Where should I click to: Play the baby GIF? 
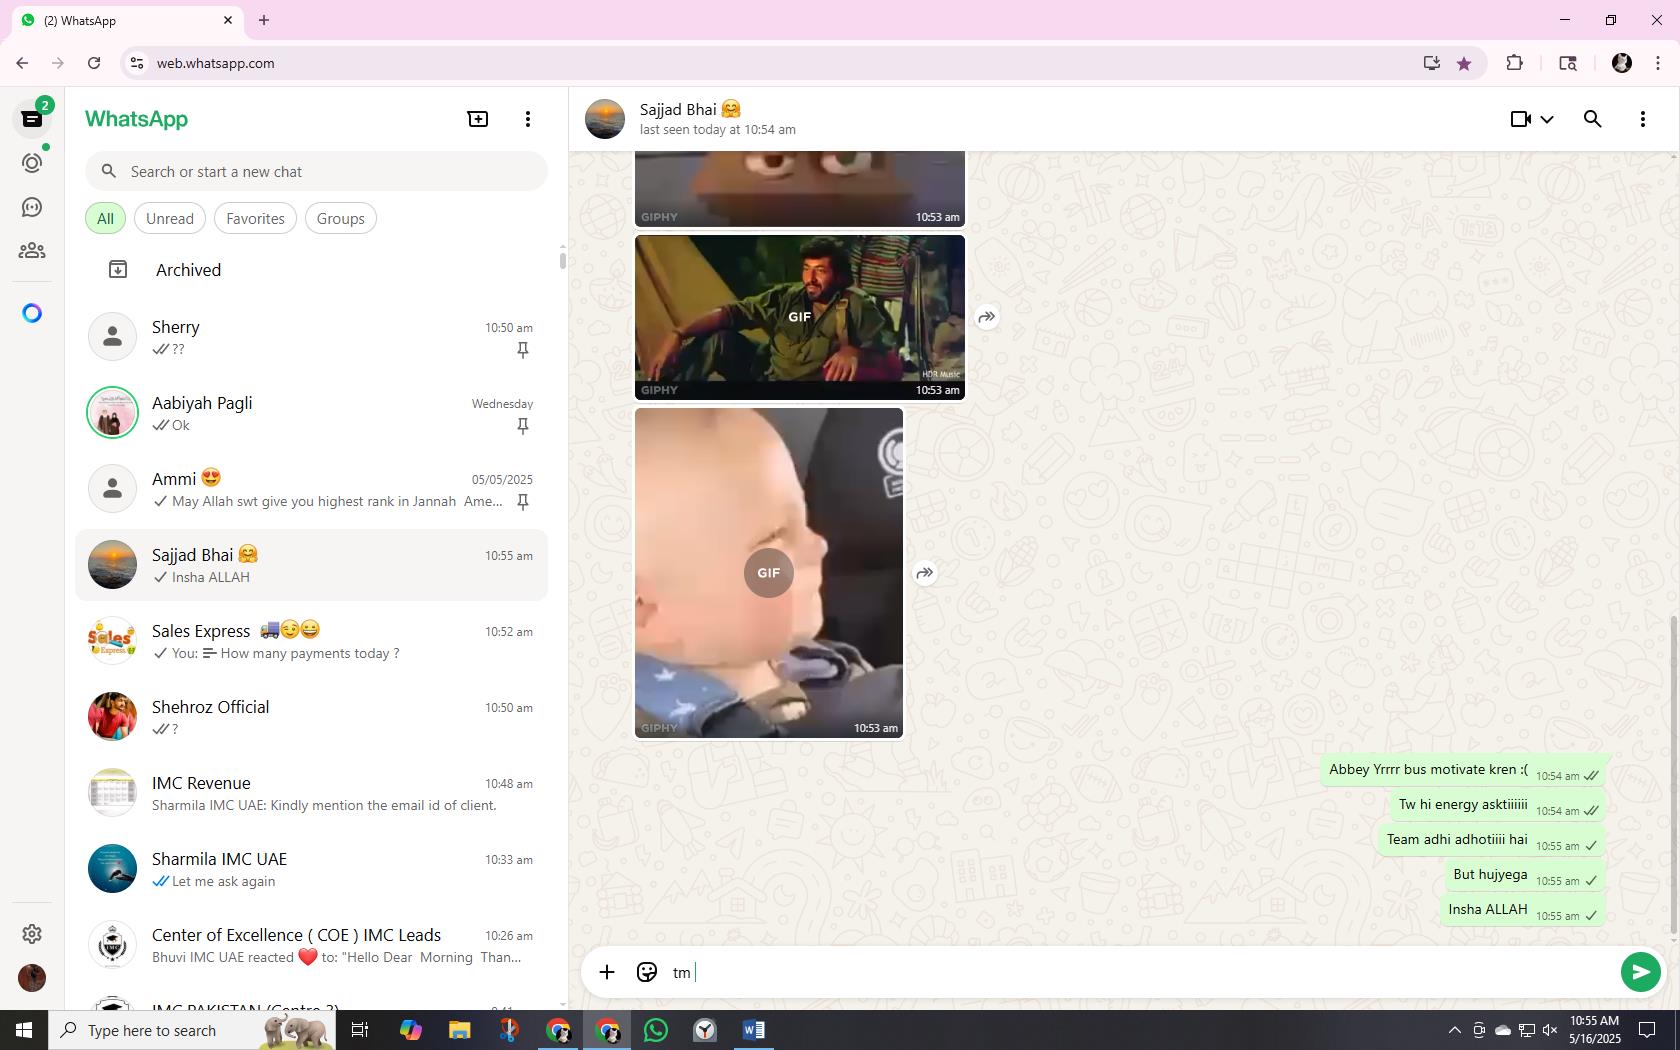coord(768,573)
